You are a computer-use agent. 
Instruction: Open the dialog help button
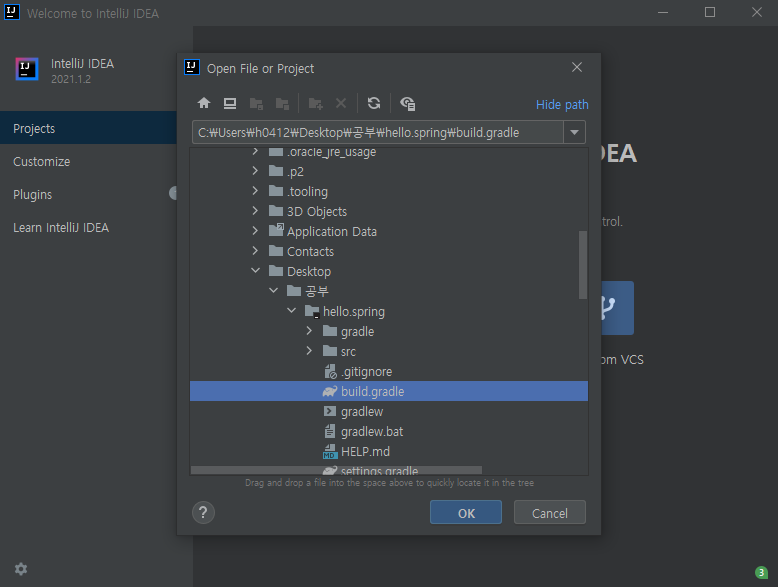(203, 512)
